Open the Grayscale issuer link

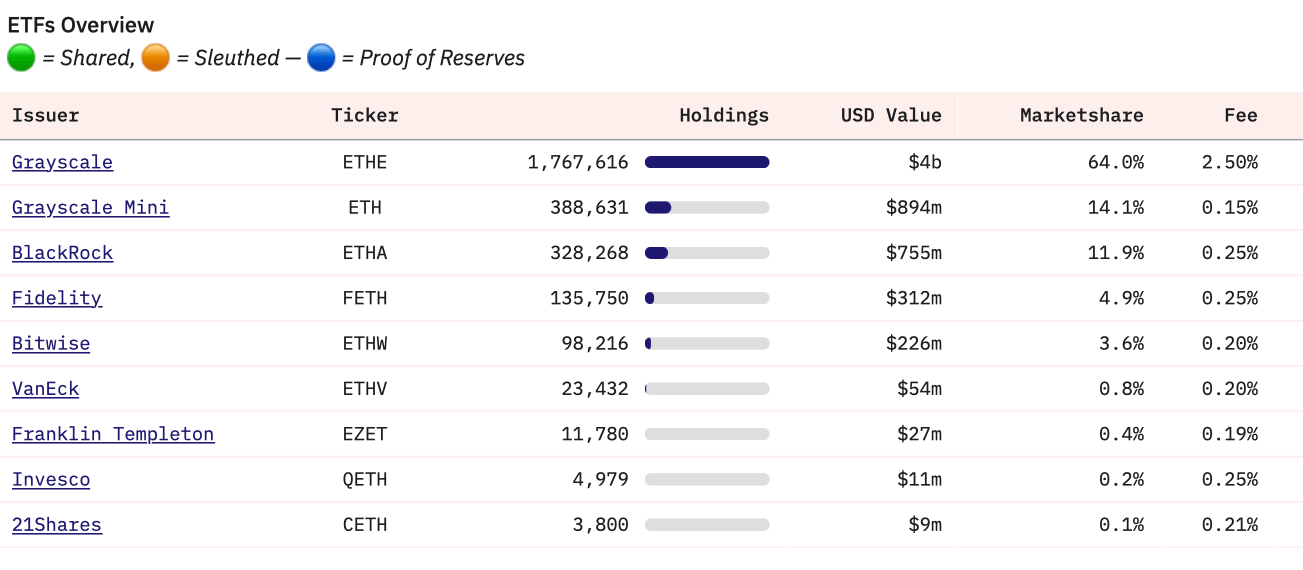click(62, 162)
